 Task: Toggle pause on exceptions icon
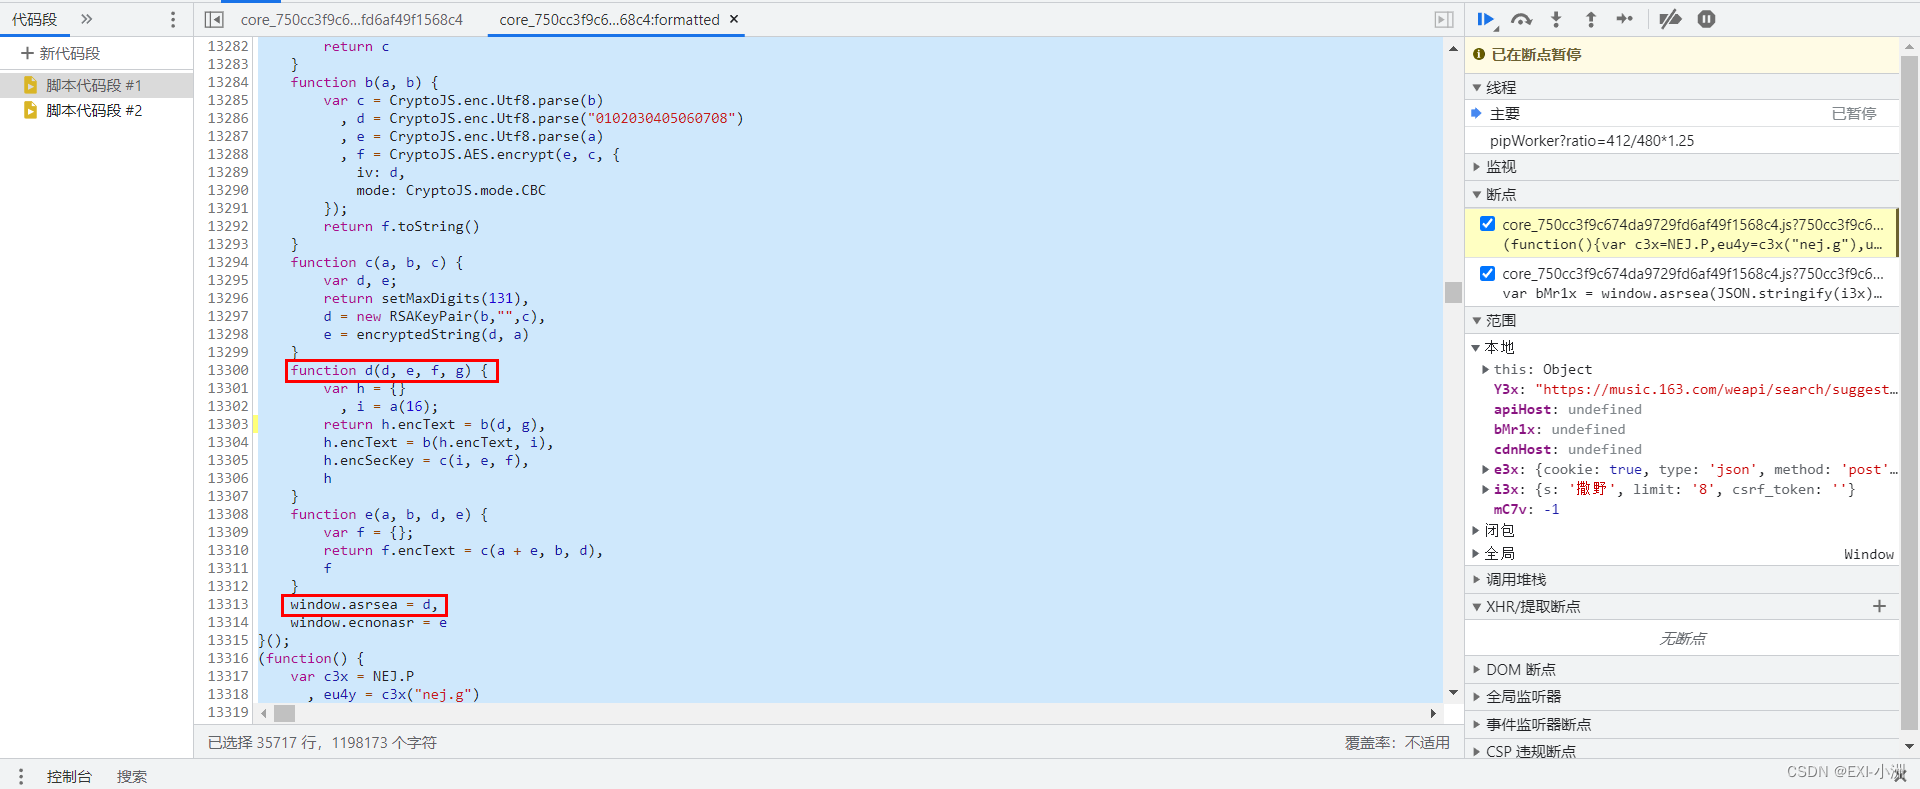click(x=1706, y=19)
